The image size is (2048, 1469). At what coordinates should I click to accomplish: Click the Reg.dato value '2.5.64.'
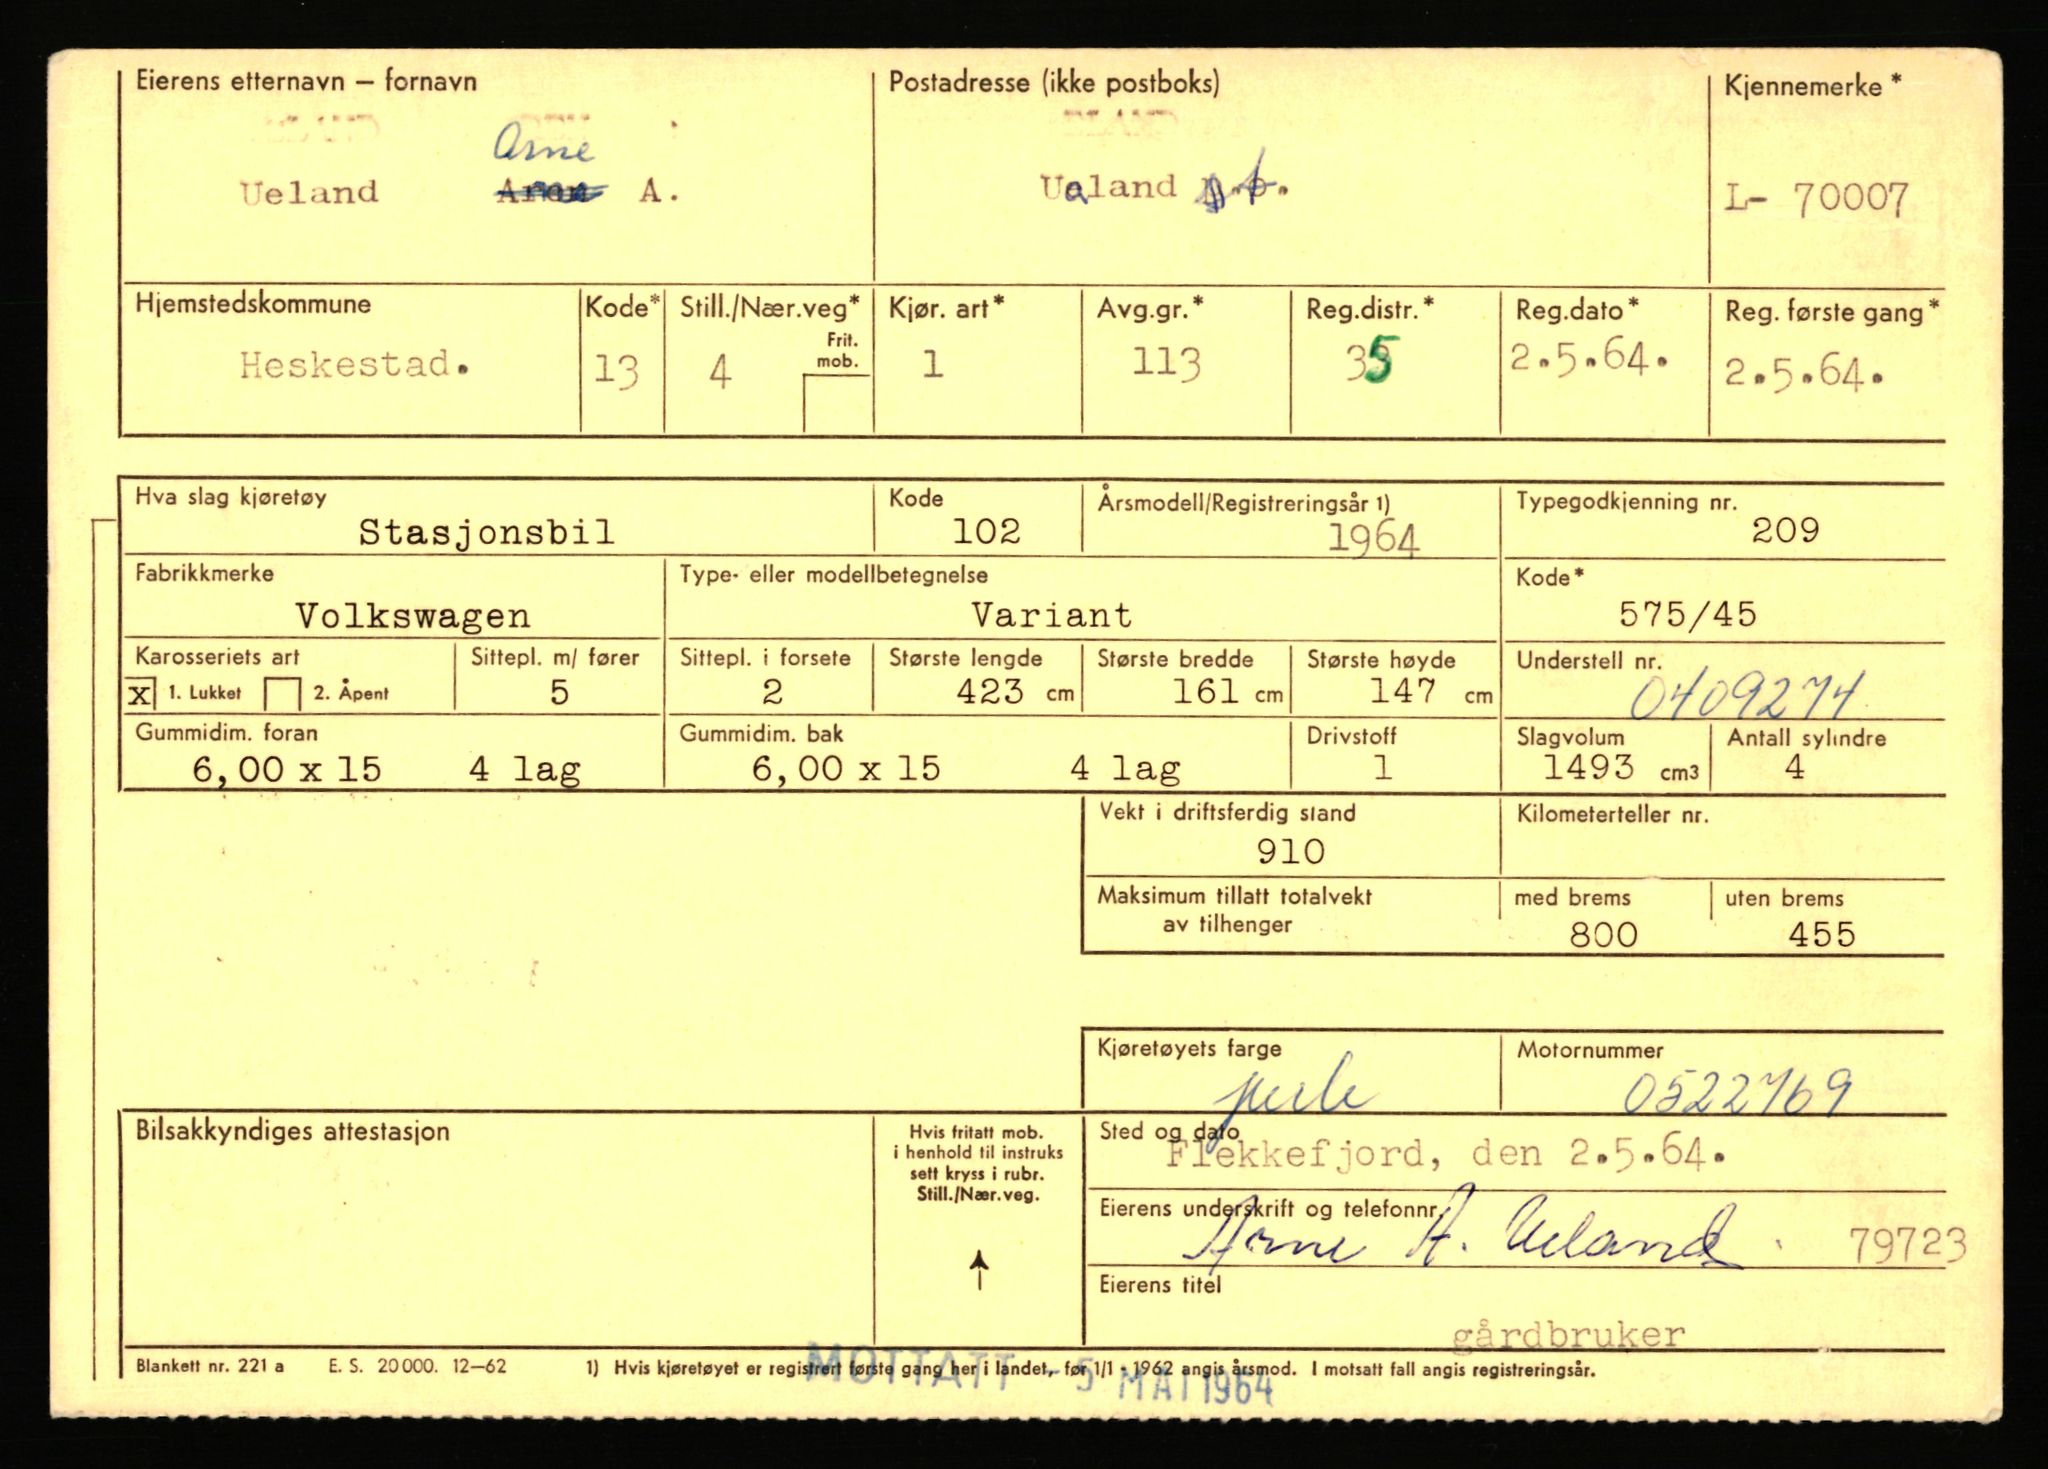tap(1589, 357)
